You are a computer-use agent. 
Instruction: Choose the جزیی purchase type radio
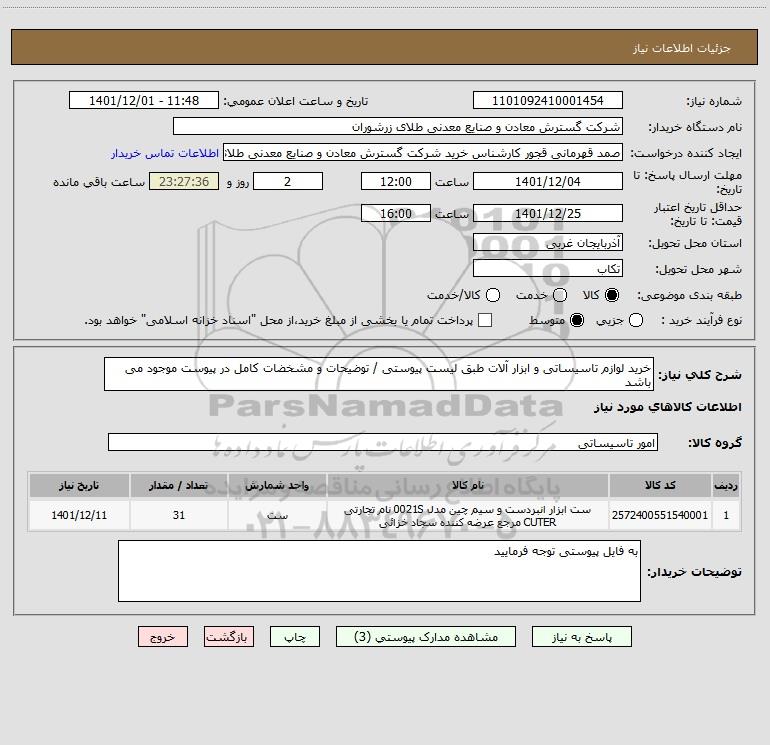pos(635,320)
